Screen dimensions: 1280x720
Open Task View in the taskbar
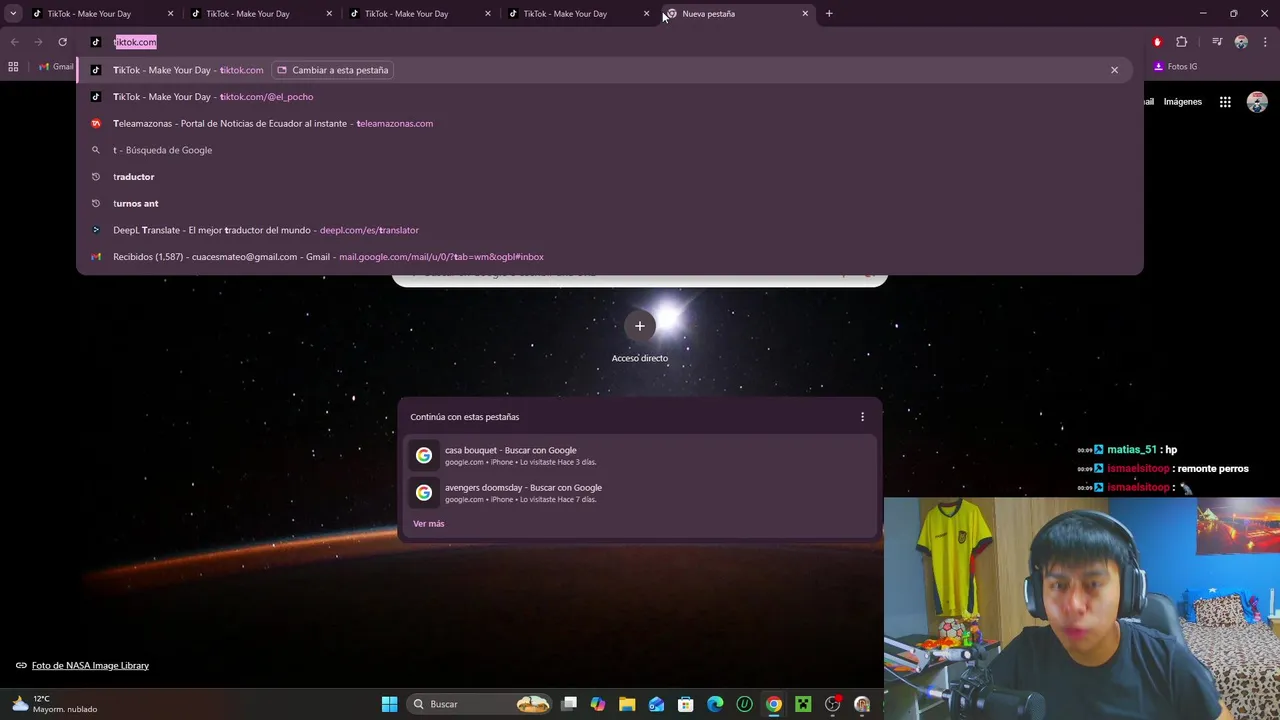569,704
